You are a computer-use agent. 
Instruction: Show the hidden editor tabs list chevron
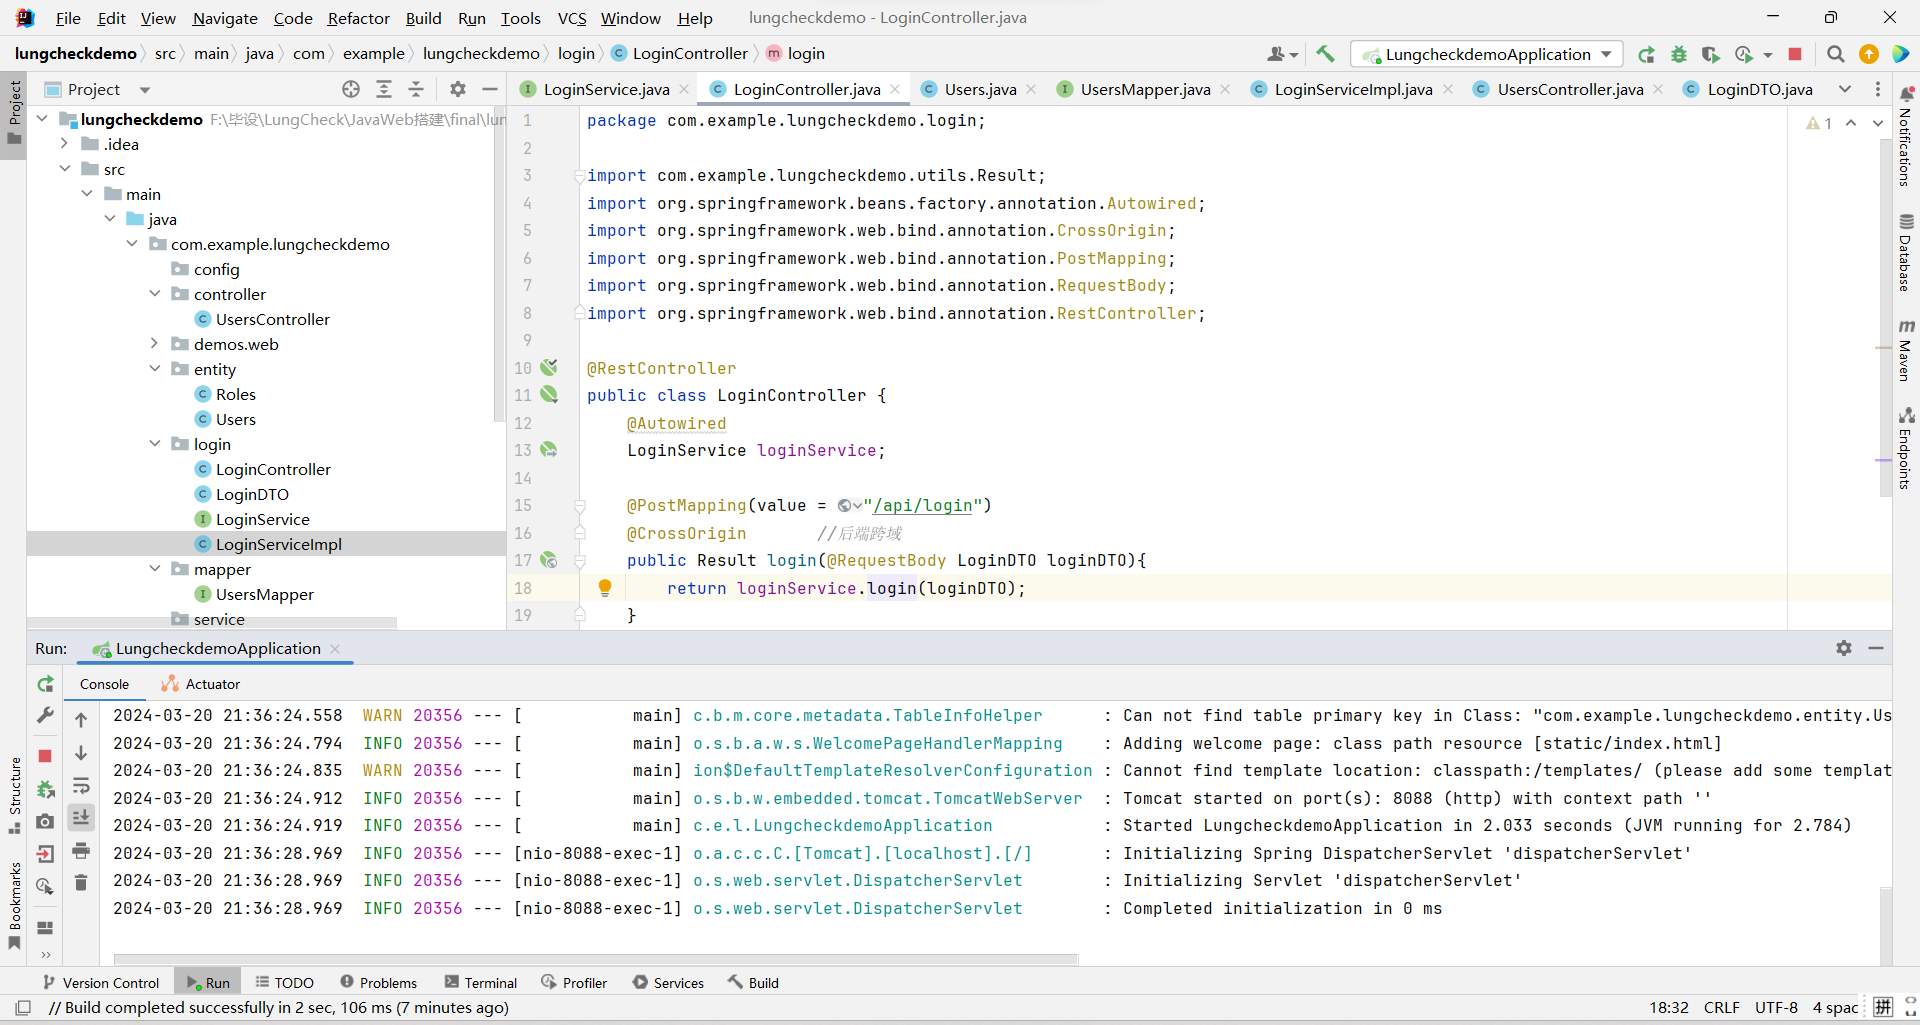coord(1845,89)
